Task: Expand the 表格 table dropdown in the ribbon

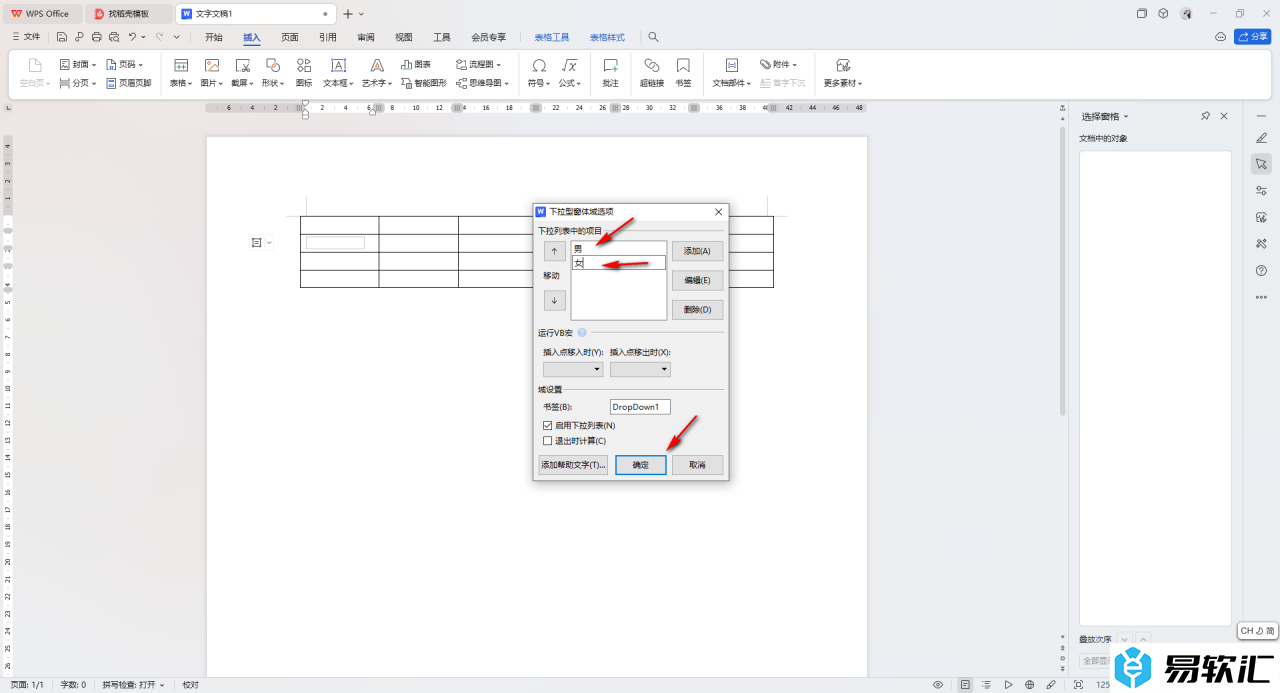Action: (x=181, y=83)
